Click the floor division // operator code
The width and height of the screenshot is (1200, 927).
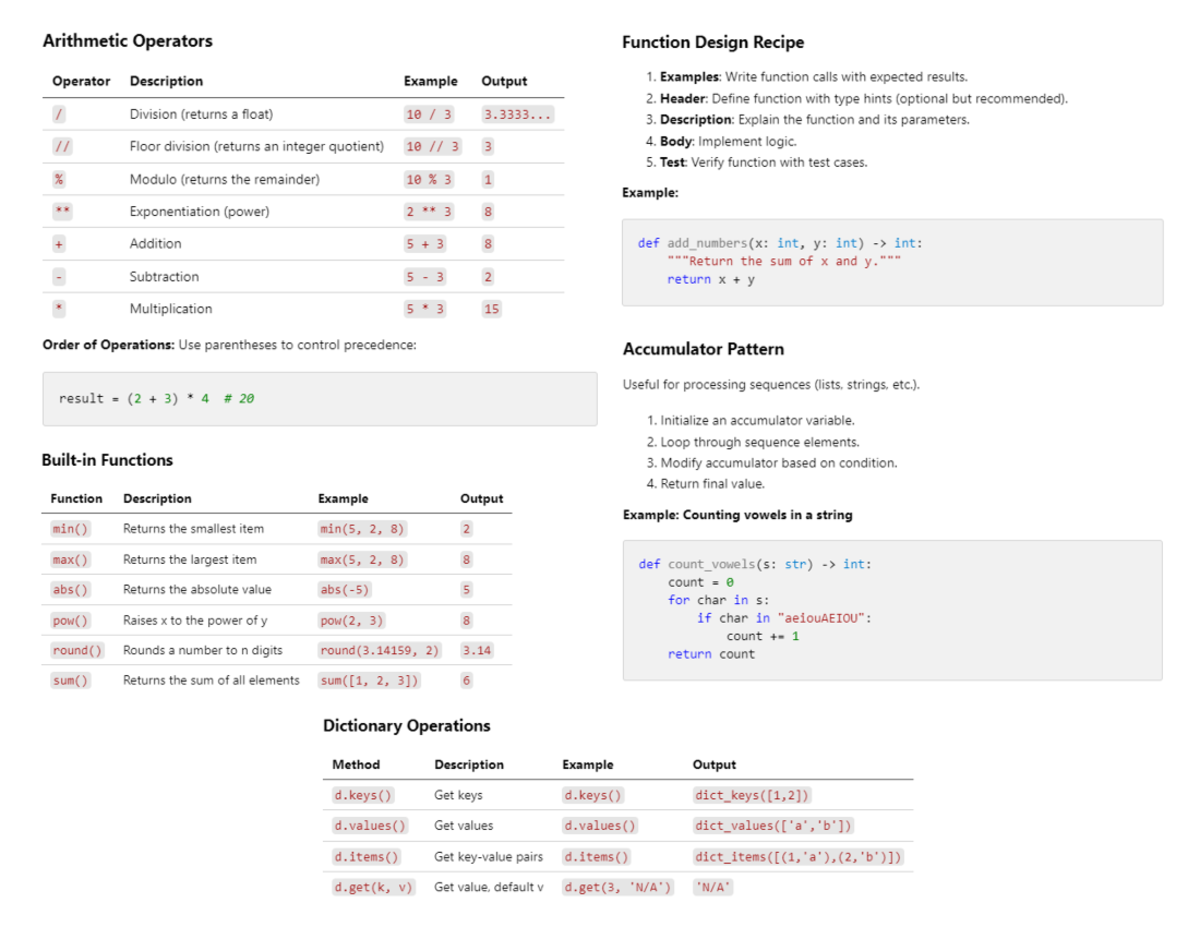coord(60,147)
